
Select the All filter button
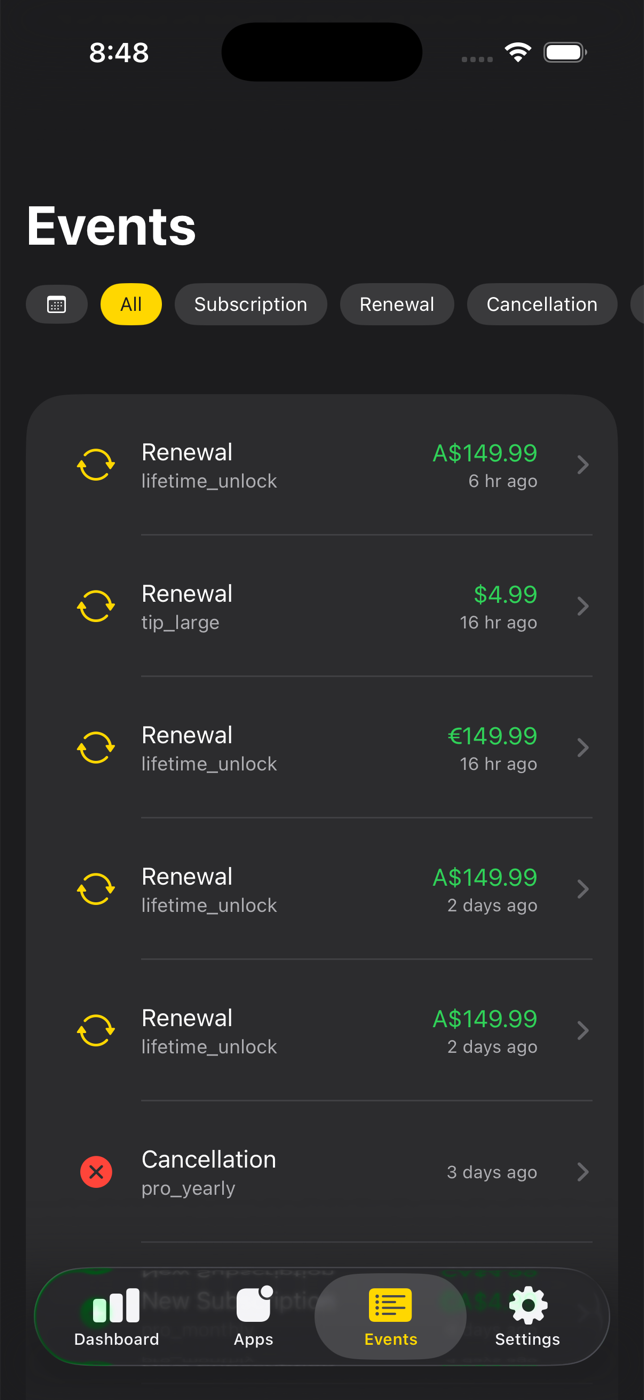[131, 304]
